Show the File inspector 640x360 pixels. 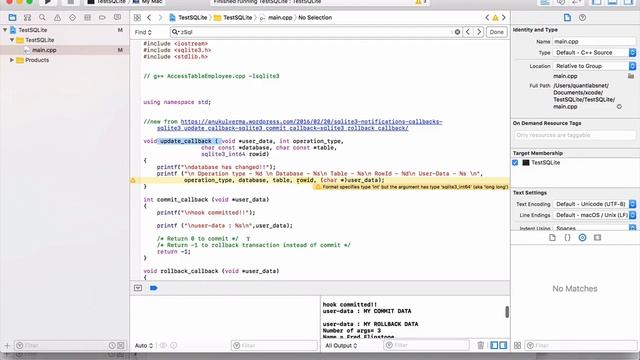(567, 18)
